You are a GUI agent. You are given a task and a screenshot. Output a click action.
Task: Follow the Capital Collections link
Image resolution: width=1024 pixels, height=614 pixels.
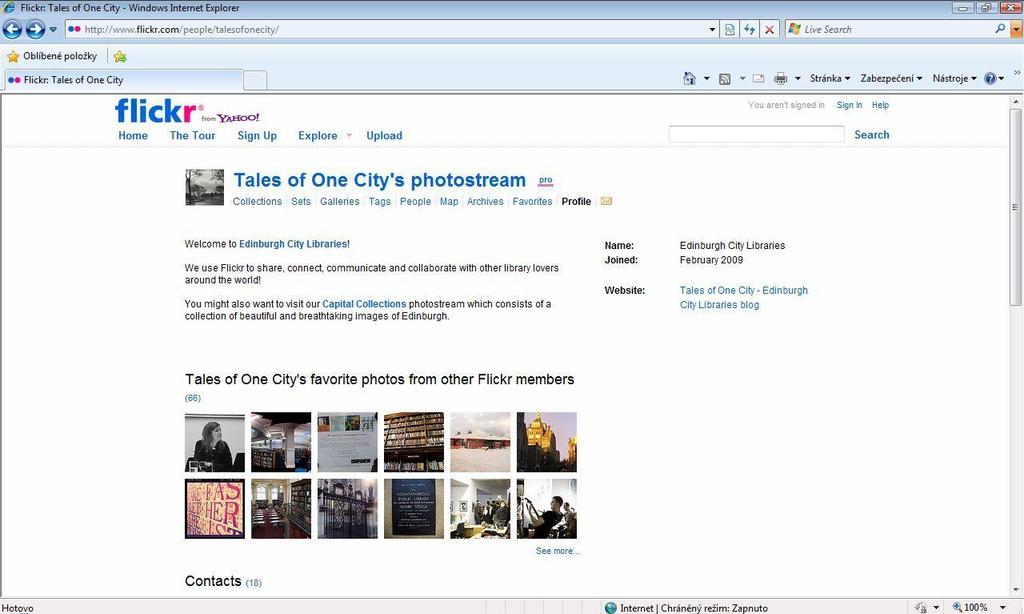point(364,304)
